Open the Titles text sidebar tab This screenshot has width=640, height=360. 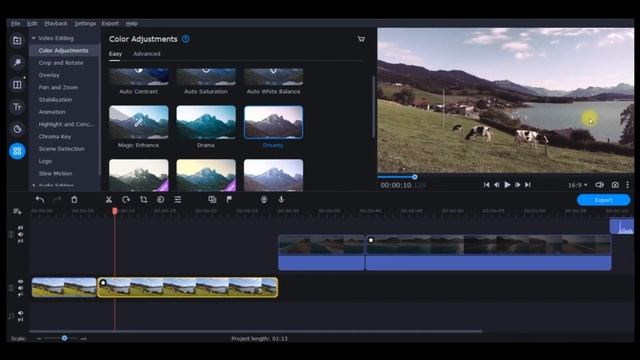(17, 107)
